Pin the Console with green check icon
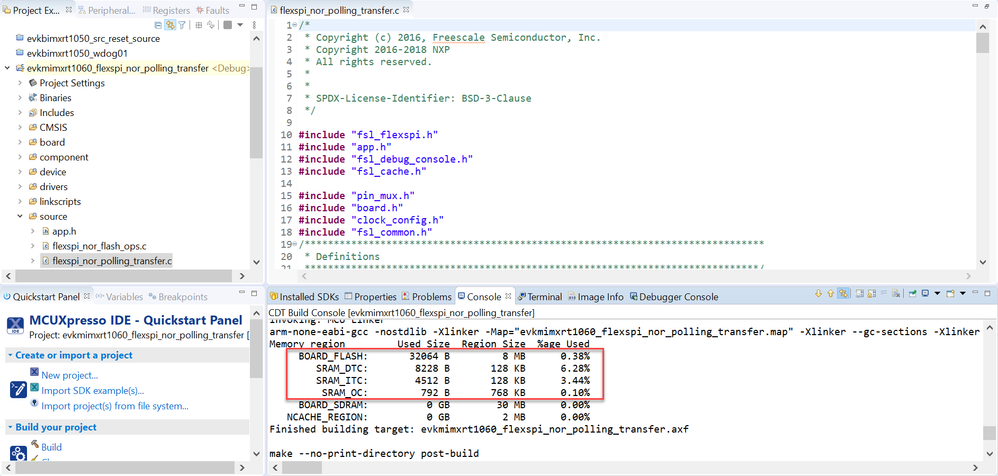The height and width of the screenshot is (476, 998). coord(912,293)
